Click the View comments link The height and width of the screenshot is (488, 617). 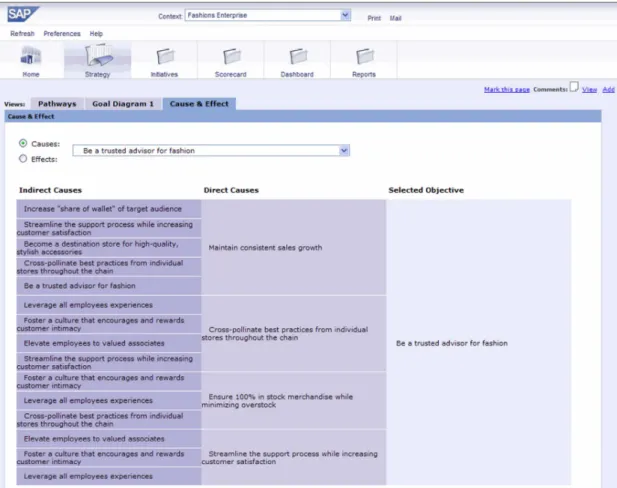point(589,90)
